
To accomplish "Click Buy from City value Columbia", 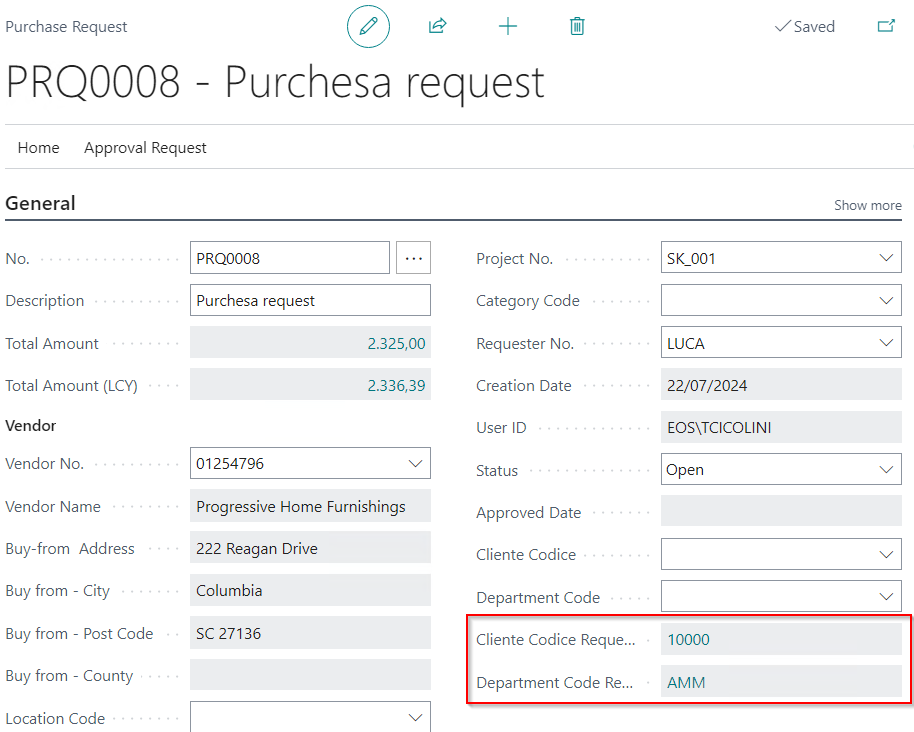I will [x=310, y=590].
